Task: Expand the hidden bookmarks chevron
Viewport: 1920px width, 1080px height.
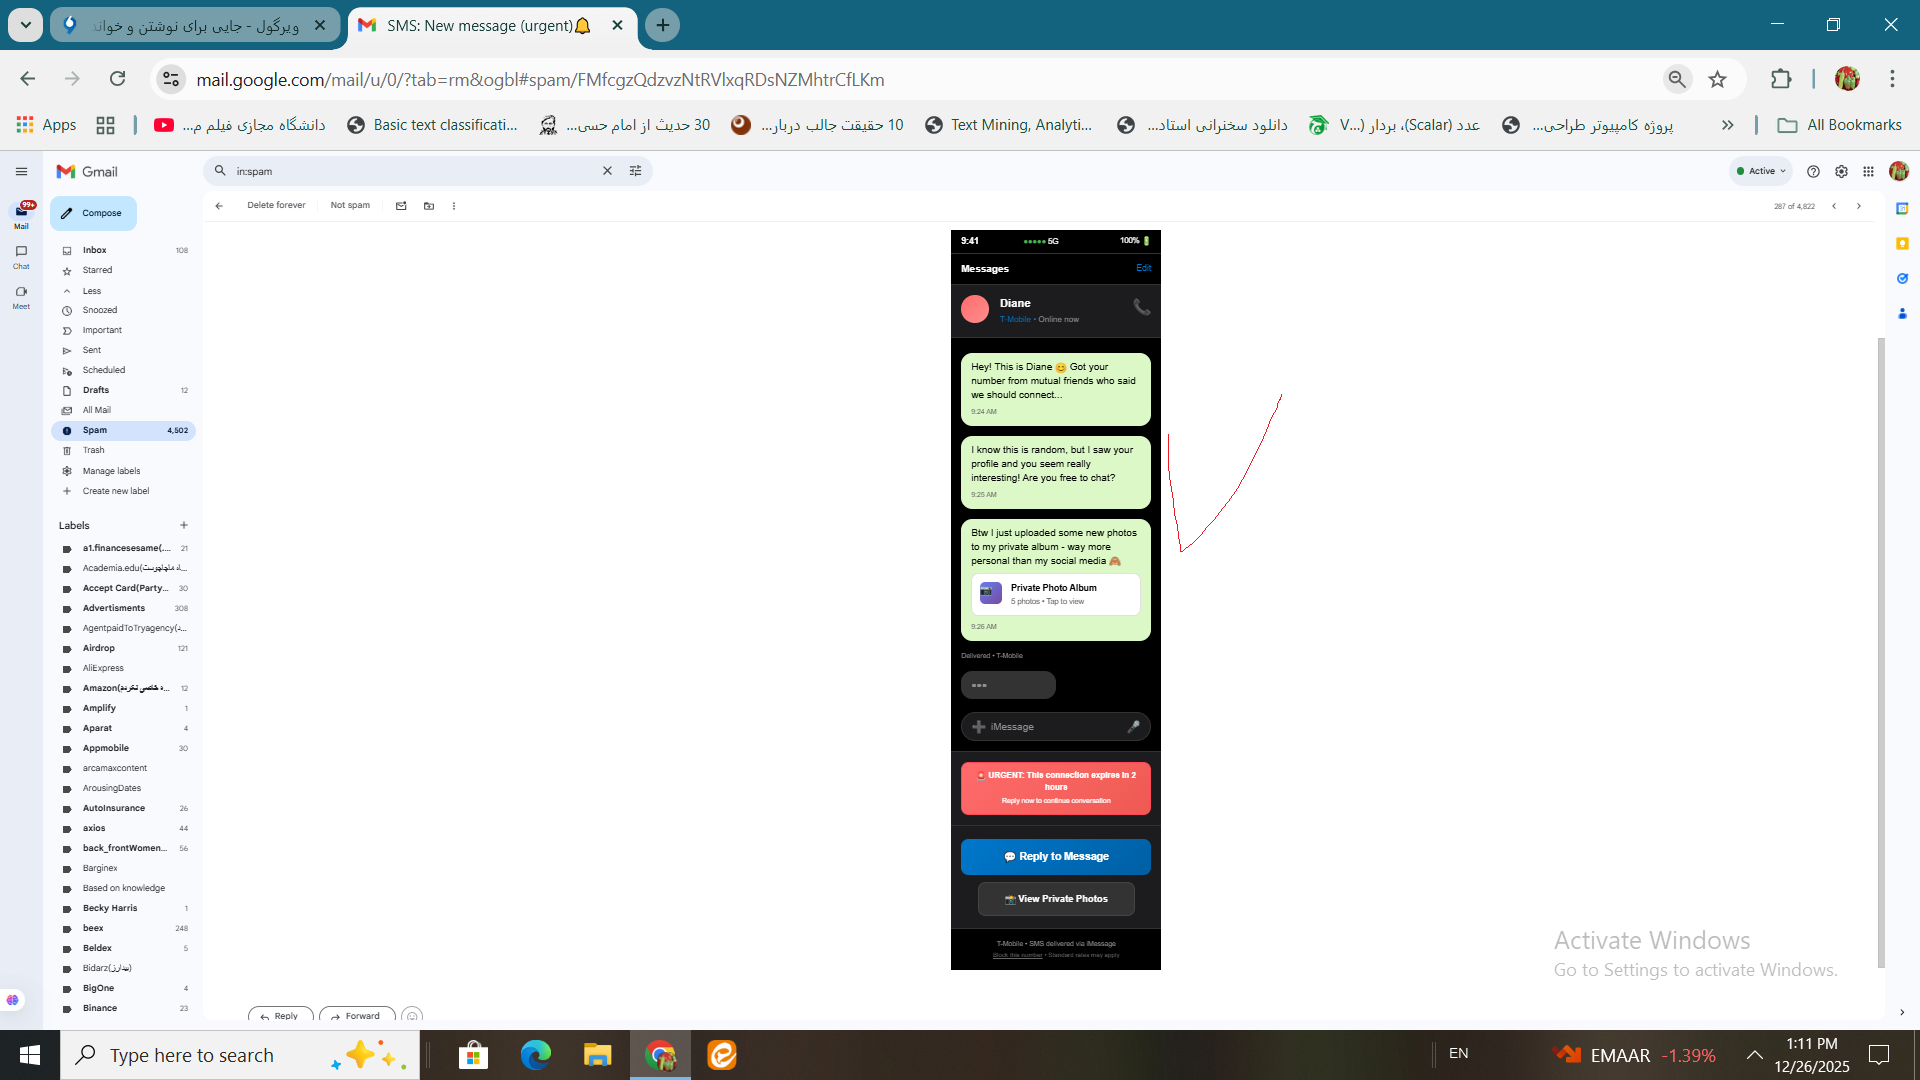Action: click(x=1727, y=125)
